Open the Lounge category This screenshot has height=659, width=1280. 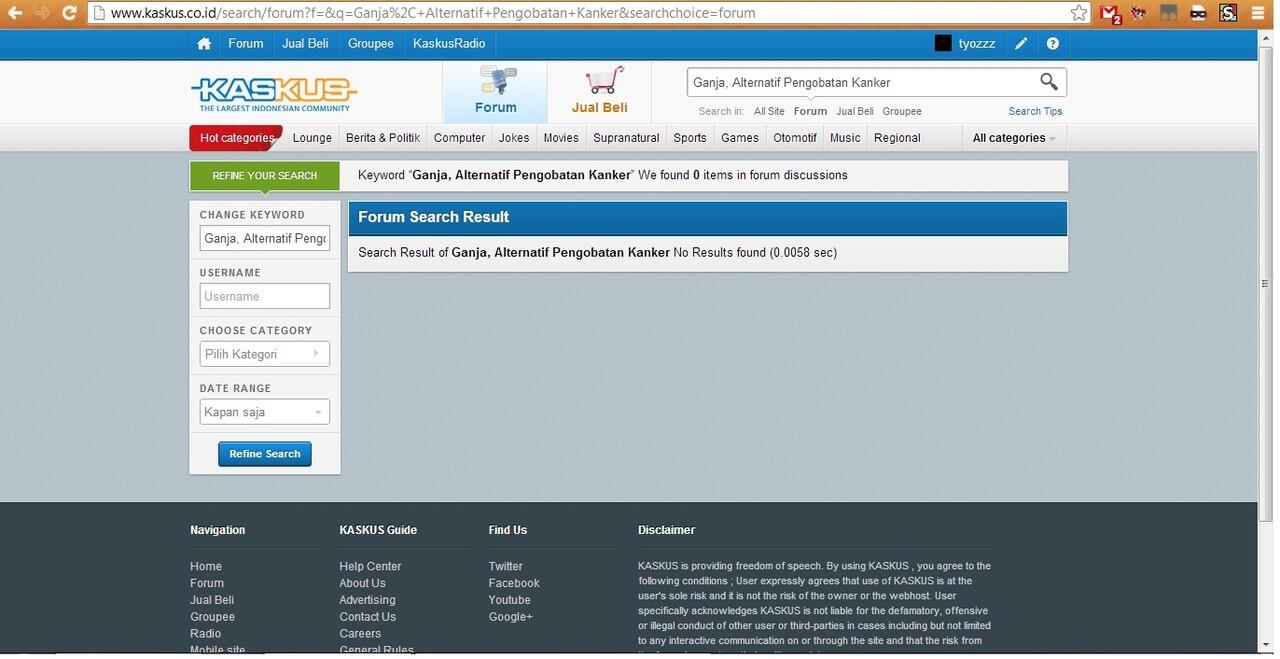(312, 138)
